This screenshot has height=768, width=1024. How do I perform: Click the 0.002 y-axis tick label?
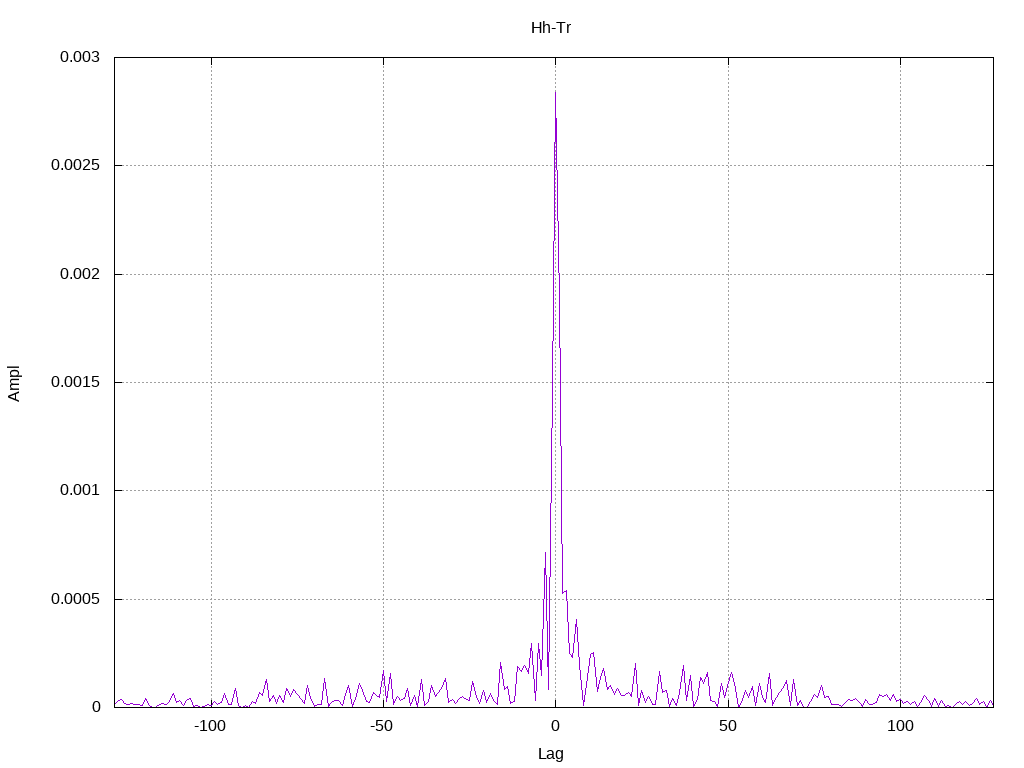pos(80,274)
